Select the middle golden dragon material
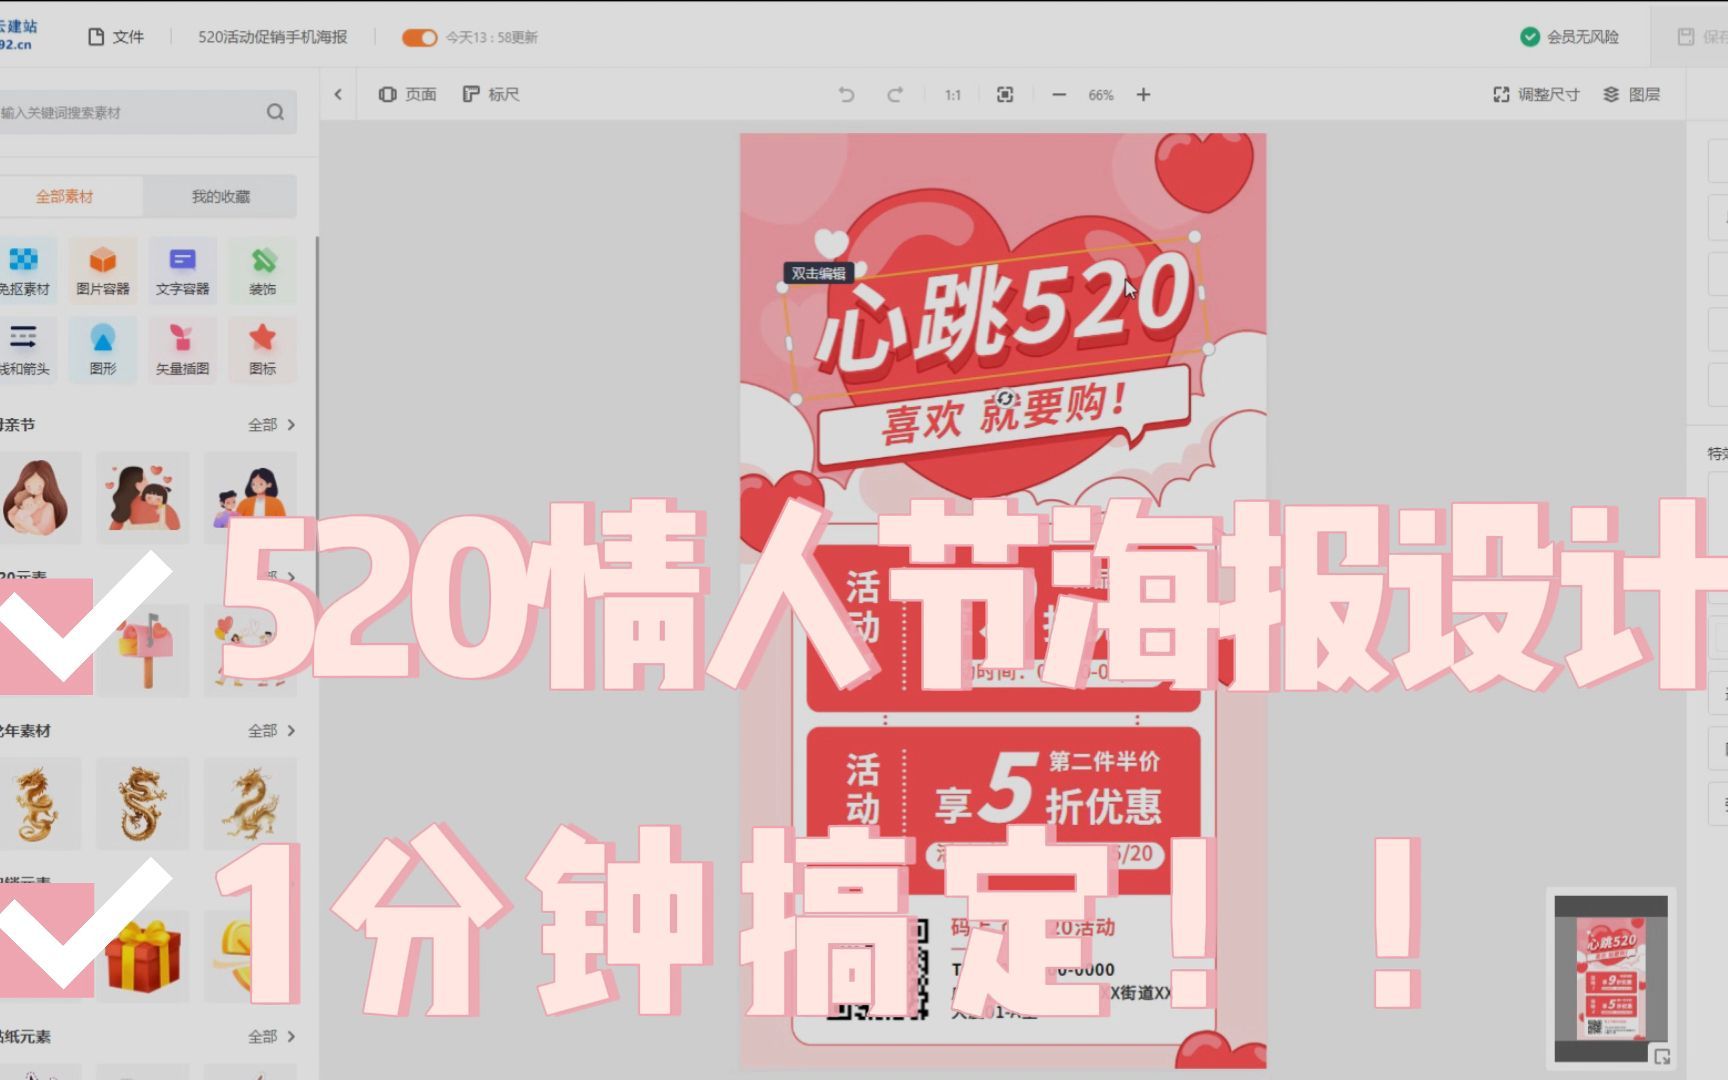Screen dimensions: 1728x1080 [x=143, y=803]
